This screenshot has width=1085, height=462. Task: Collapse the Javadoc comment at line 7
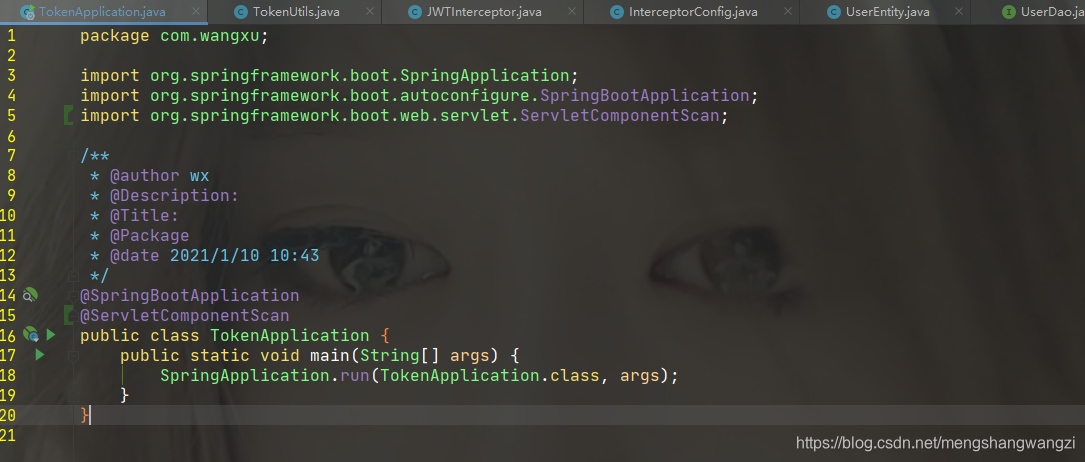pyautogui.click(x=73, y=156)
